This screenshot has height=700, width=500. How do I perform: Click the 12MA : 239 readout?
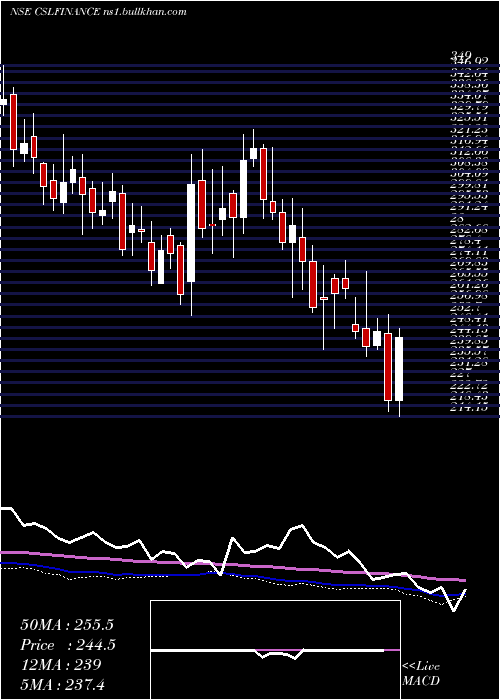[61, 664]
